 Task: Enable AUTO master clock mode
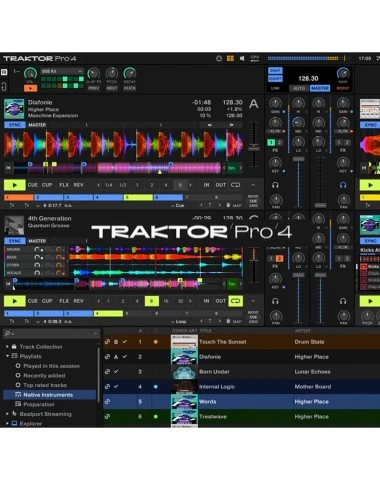(x=299, y=88)
